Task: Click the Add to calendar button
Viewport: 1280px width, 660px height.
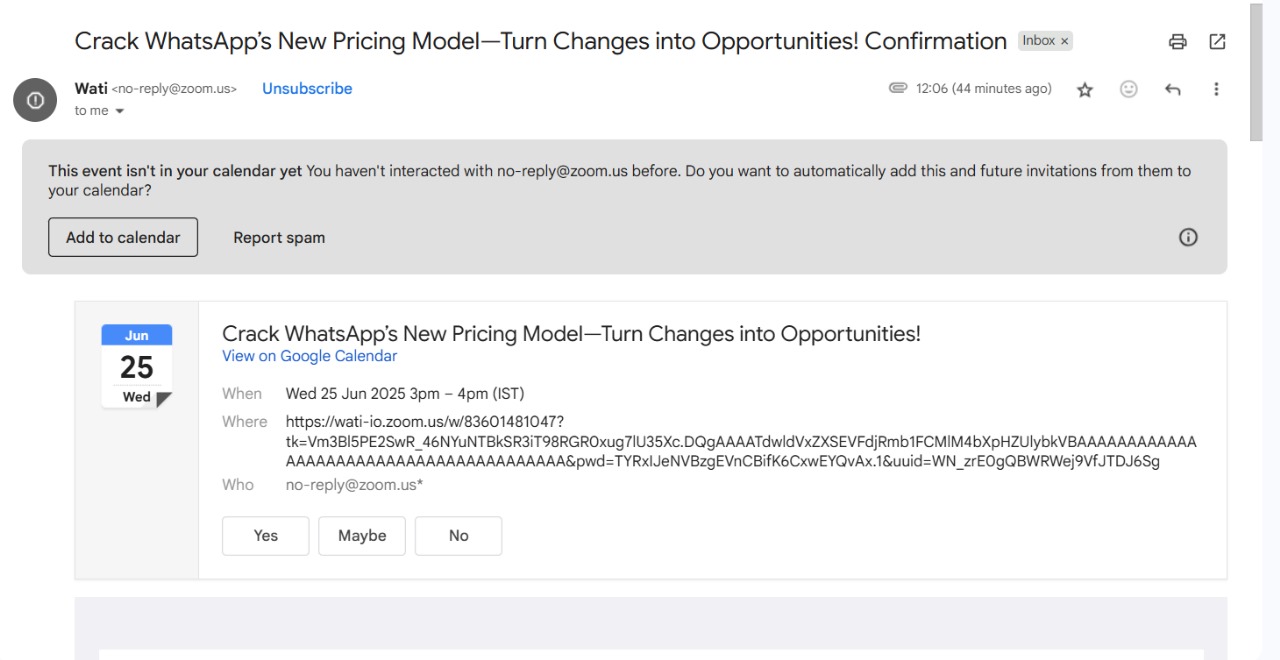Action: (x=123, y=237)
